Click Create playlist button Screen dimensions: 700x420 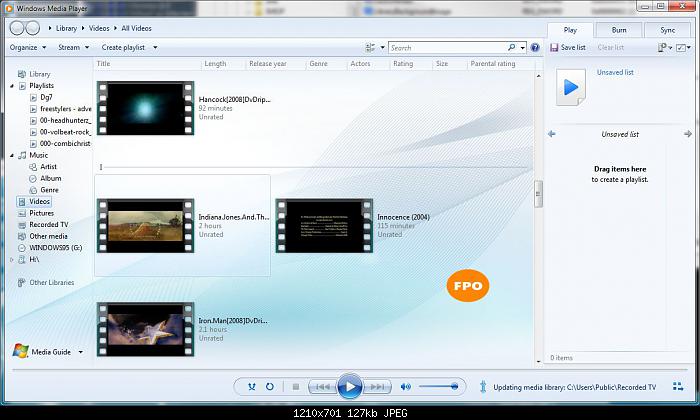point(123,47)
